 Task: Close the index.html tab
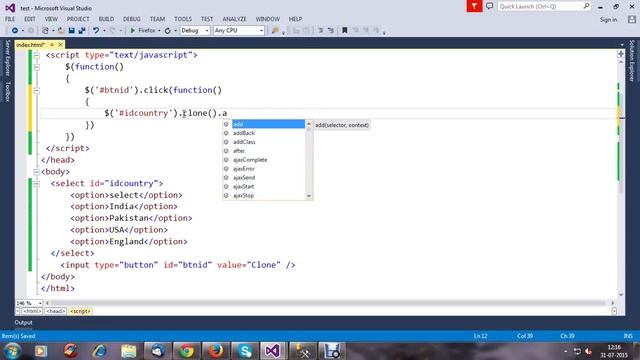coord(60,44)
